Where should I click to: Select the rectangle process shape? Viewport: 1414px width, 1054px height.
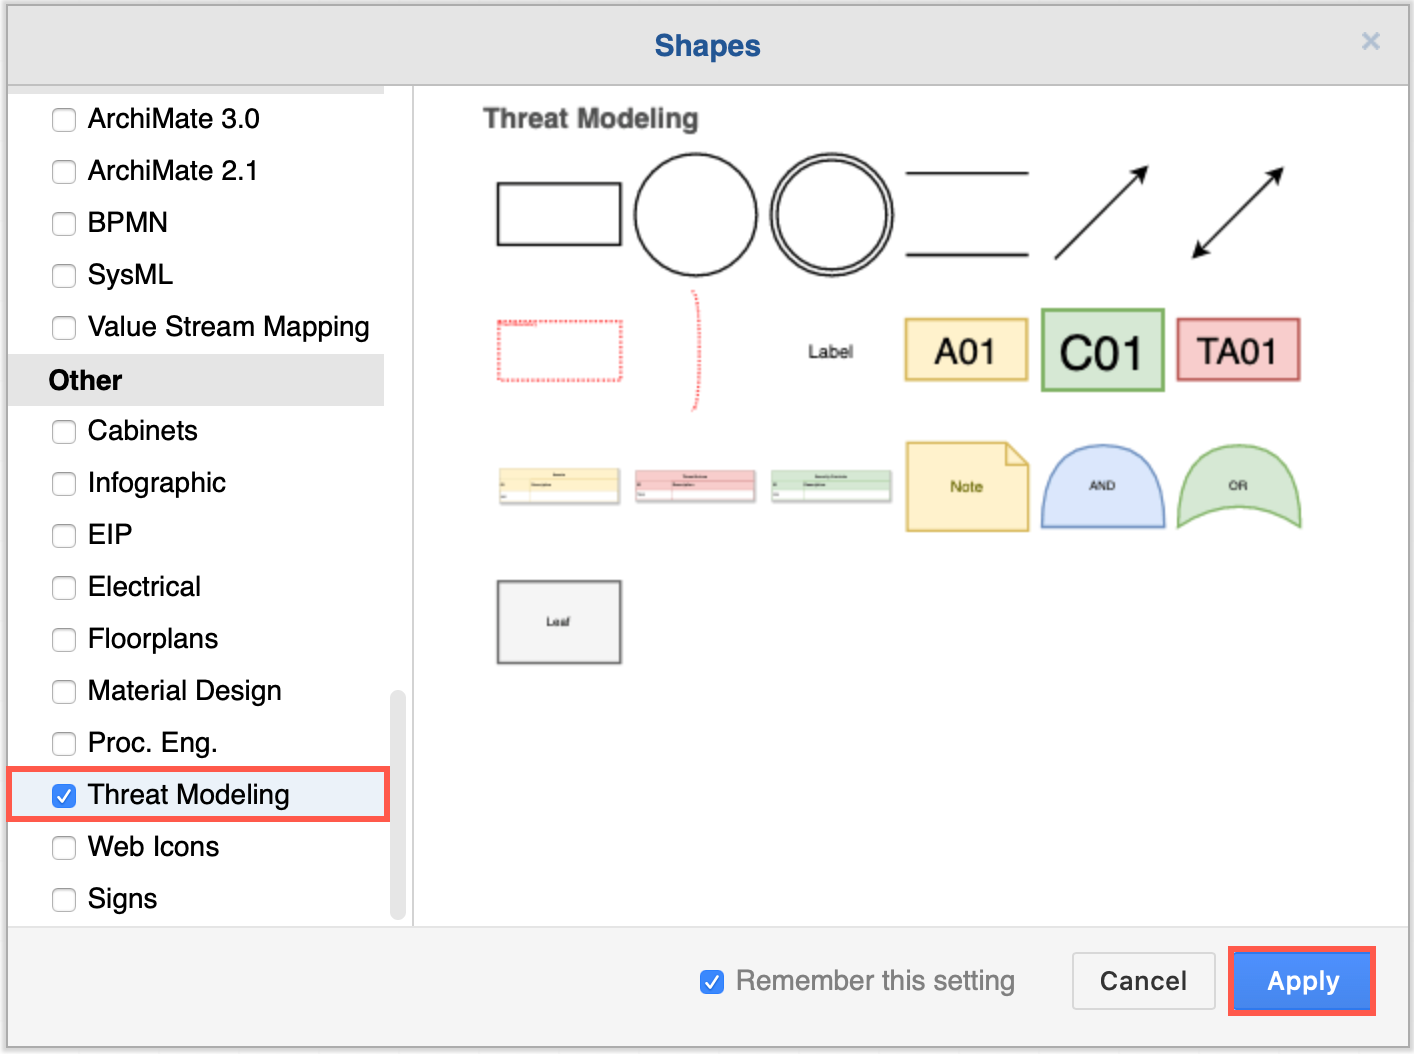coord(558,213)
